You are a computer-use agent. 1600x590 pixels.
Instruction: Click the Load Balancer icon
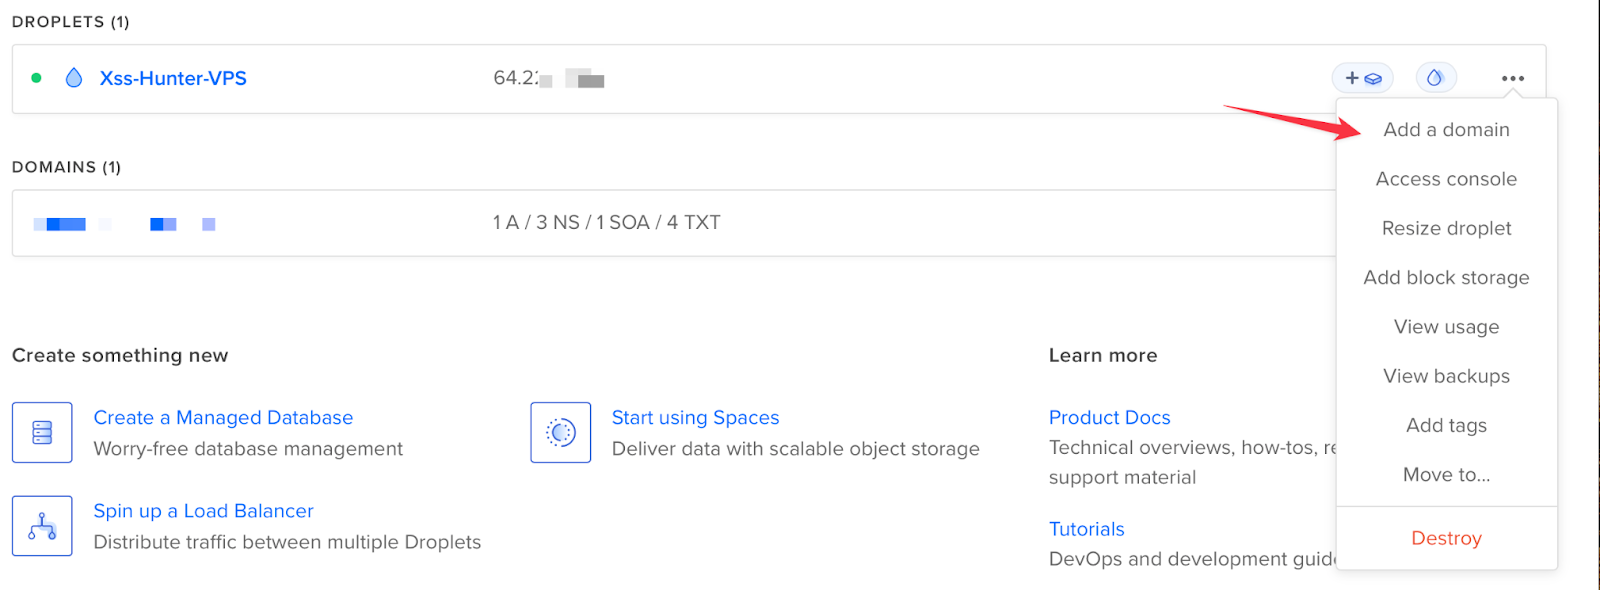tap(42, 526)
